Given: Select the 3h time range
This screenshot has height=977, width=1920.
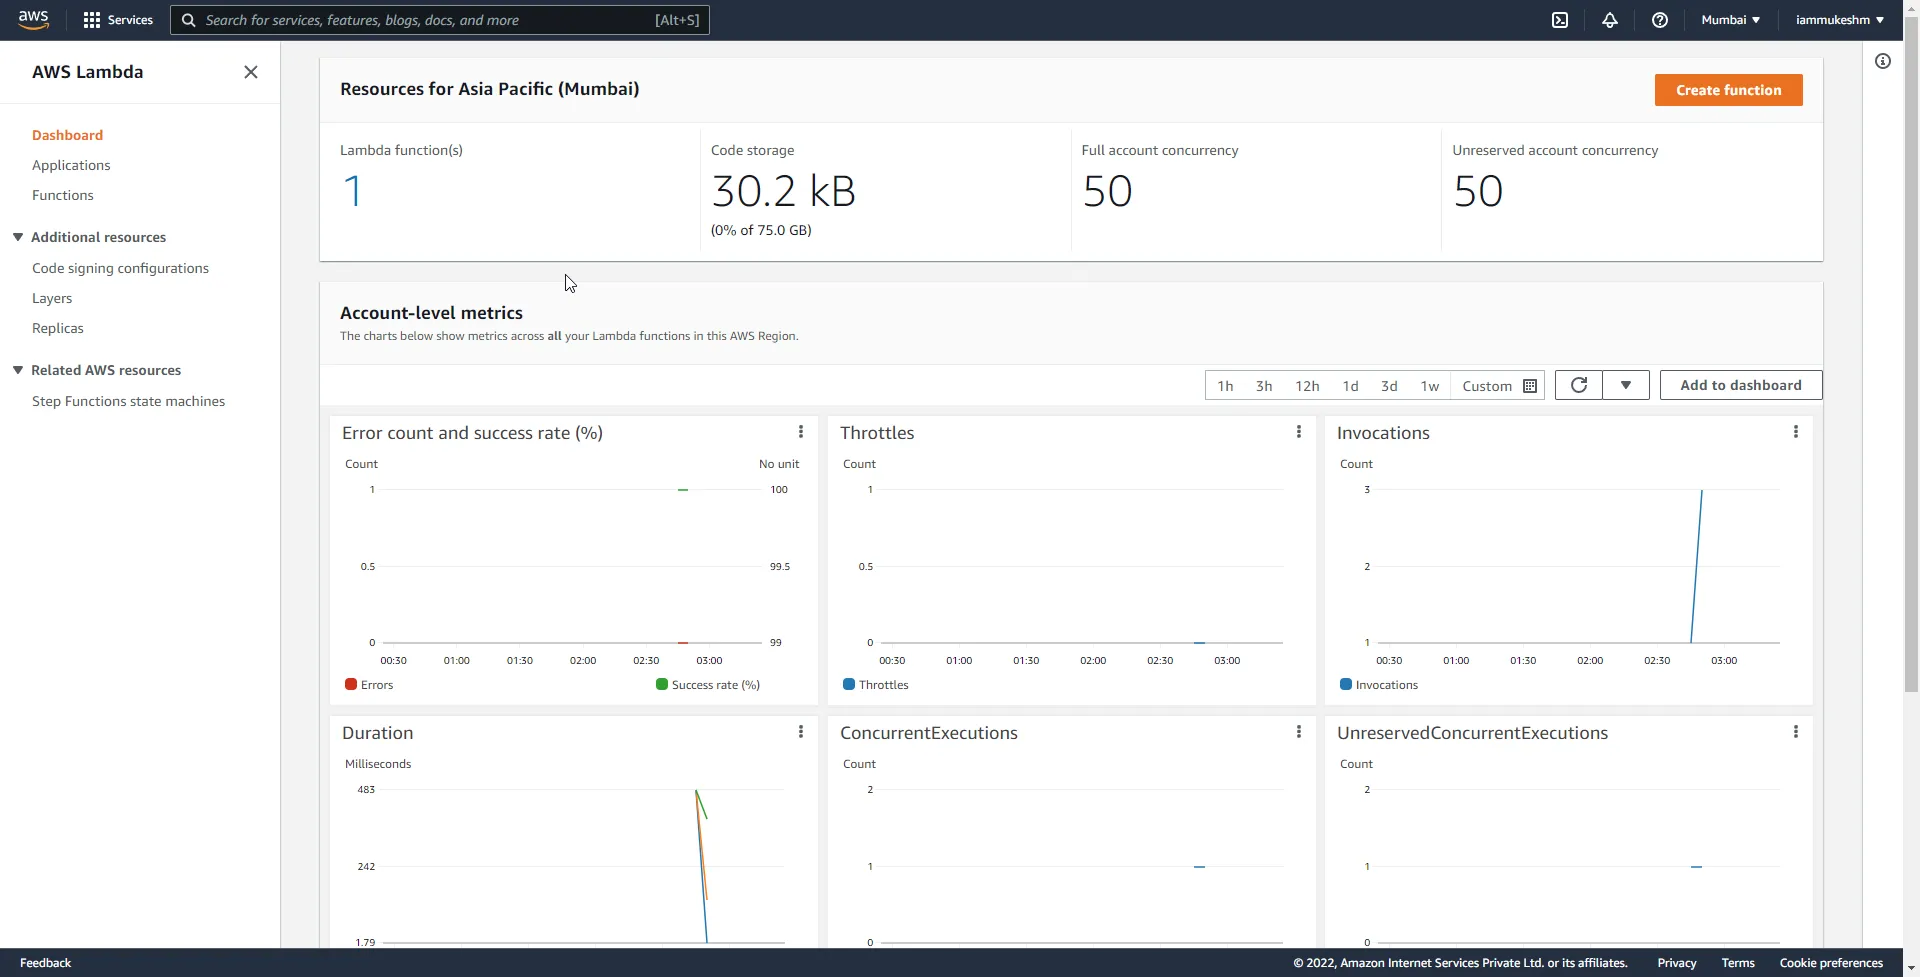Looking at the screenshot, I should (x=1263, y=385).
